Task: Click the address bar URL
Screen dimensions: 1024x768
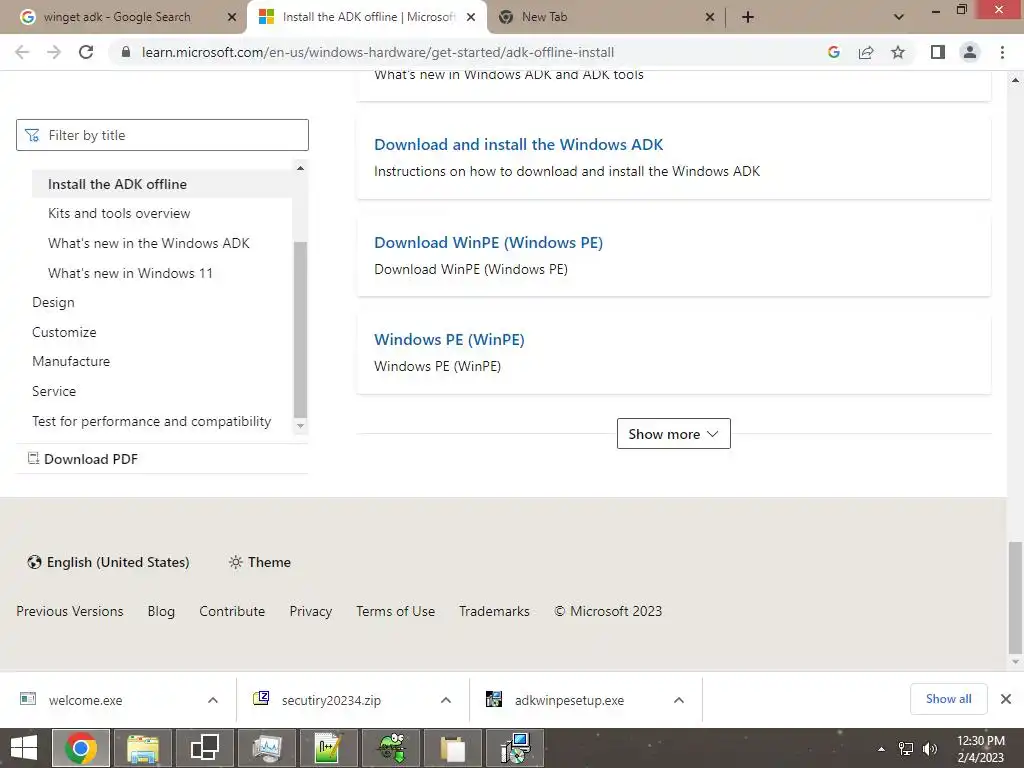Action: coord(377,52)
